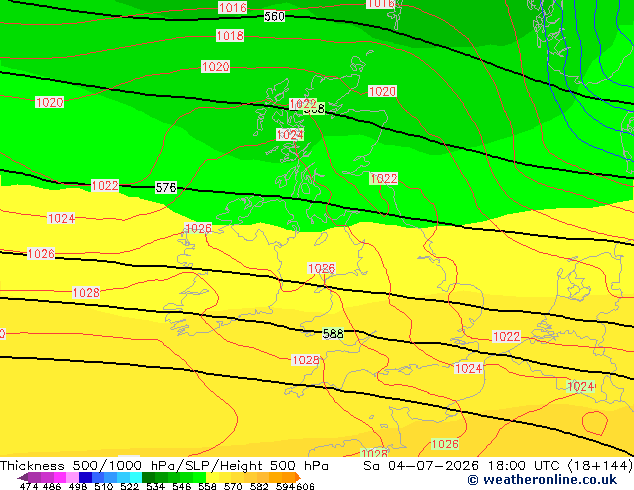
Task: Pick the dark blue legend swatch
Action: click(x=85, y=477)
